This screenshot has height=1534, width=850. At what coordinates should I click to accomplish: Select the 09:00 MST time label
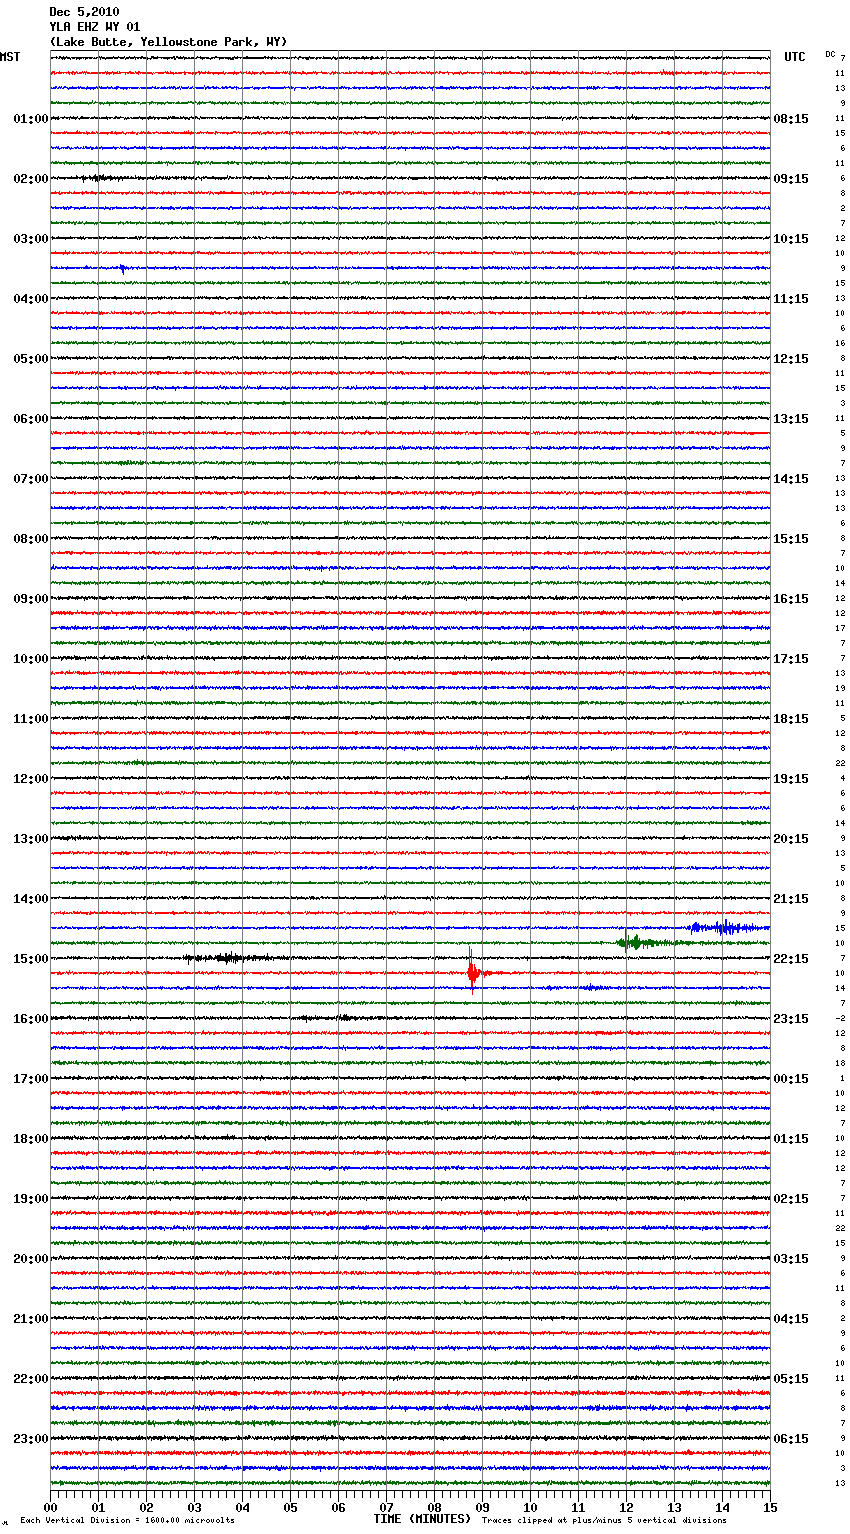(x=31, y=599)
